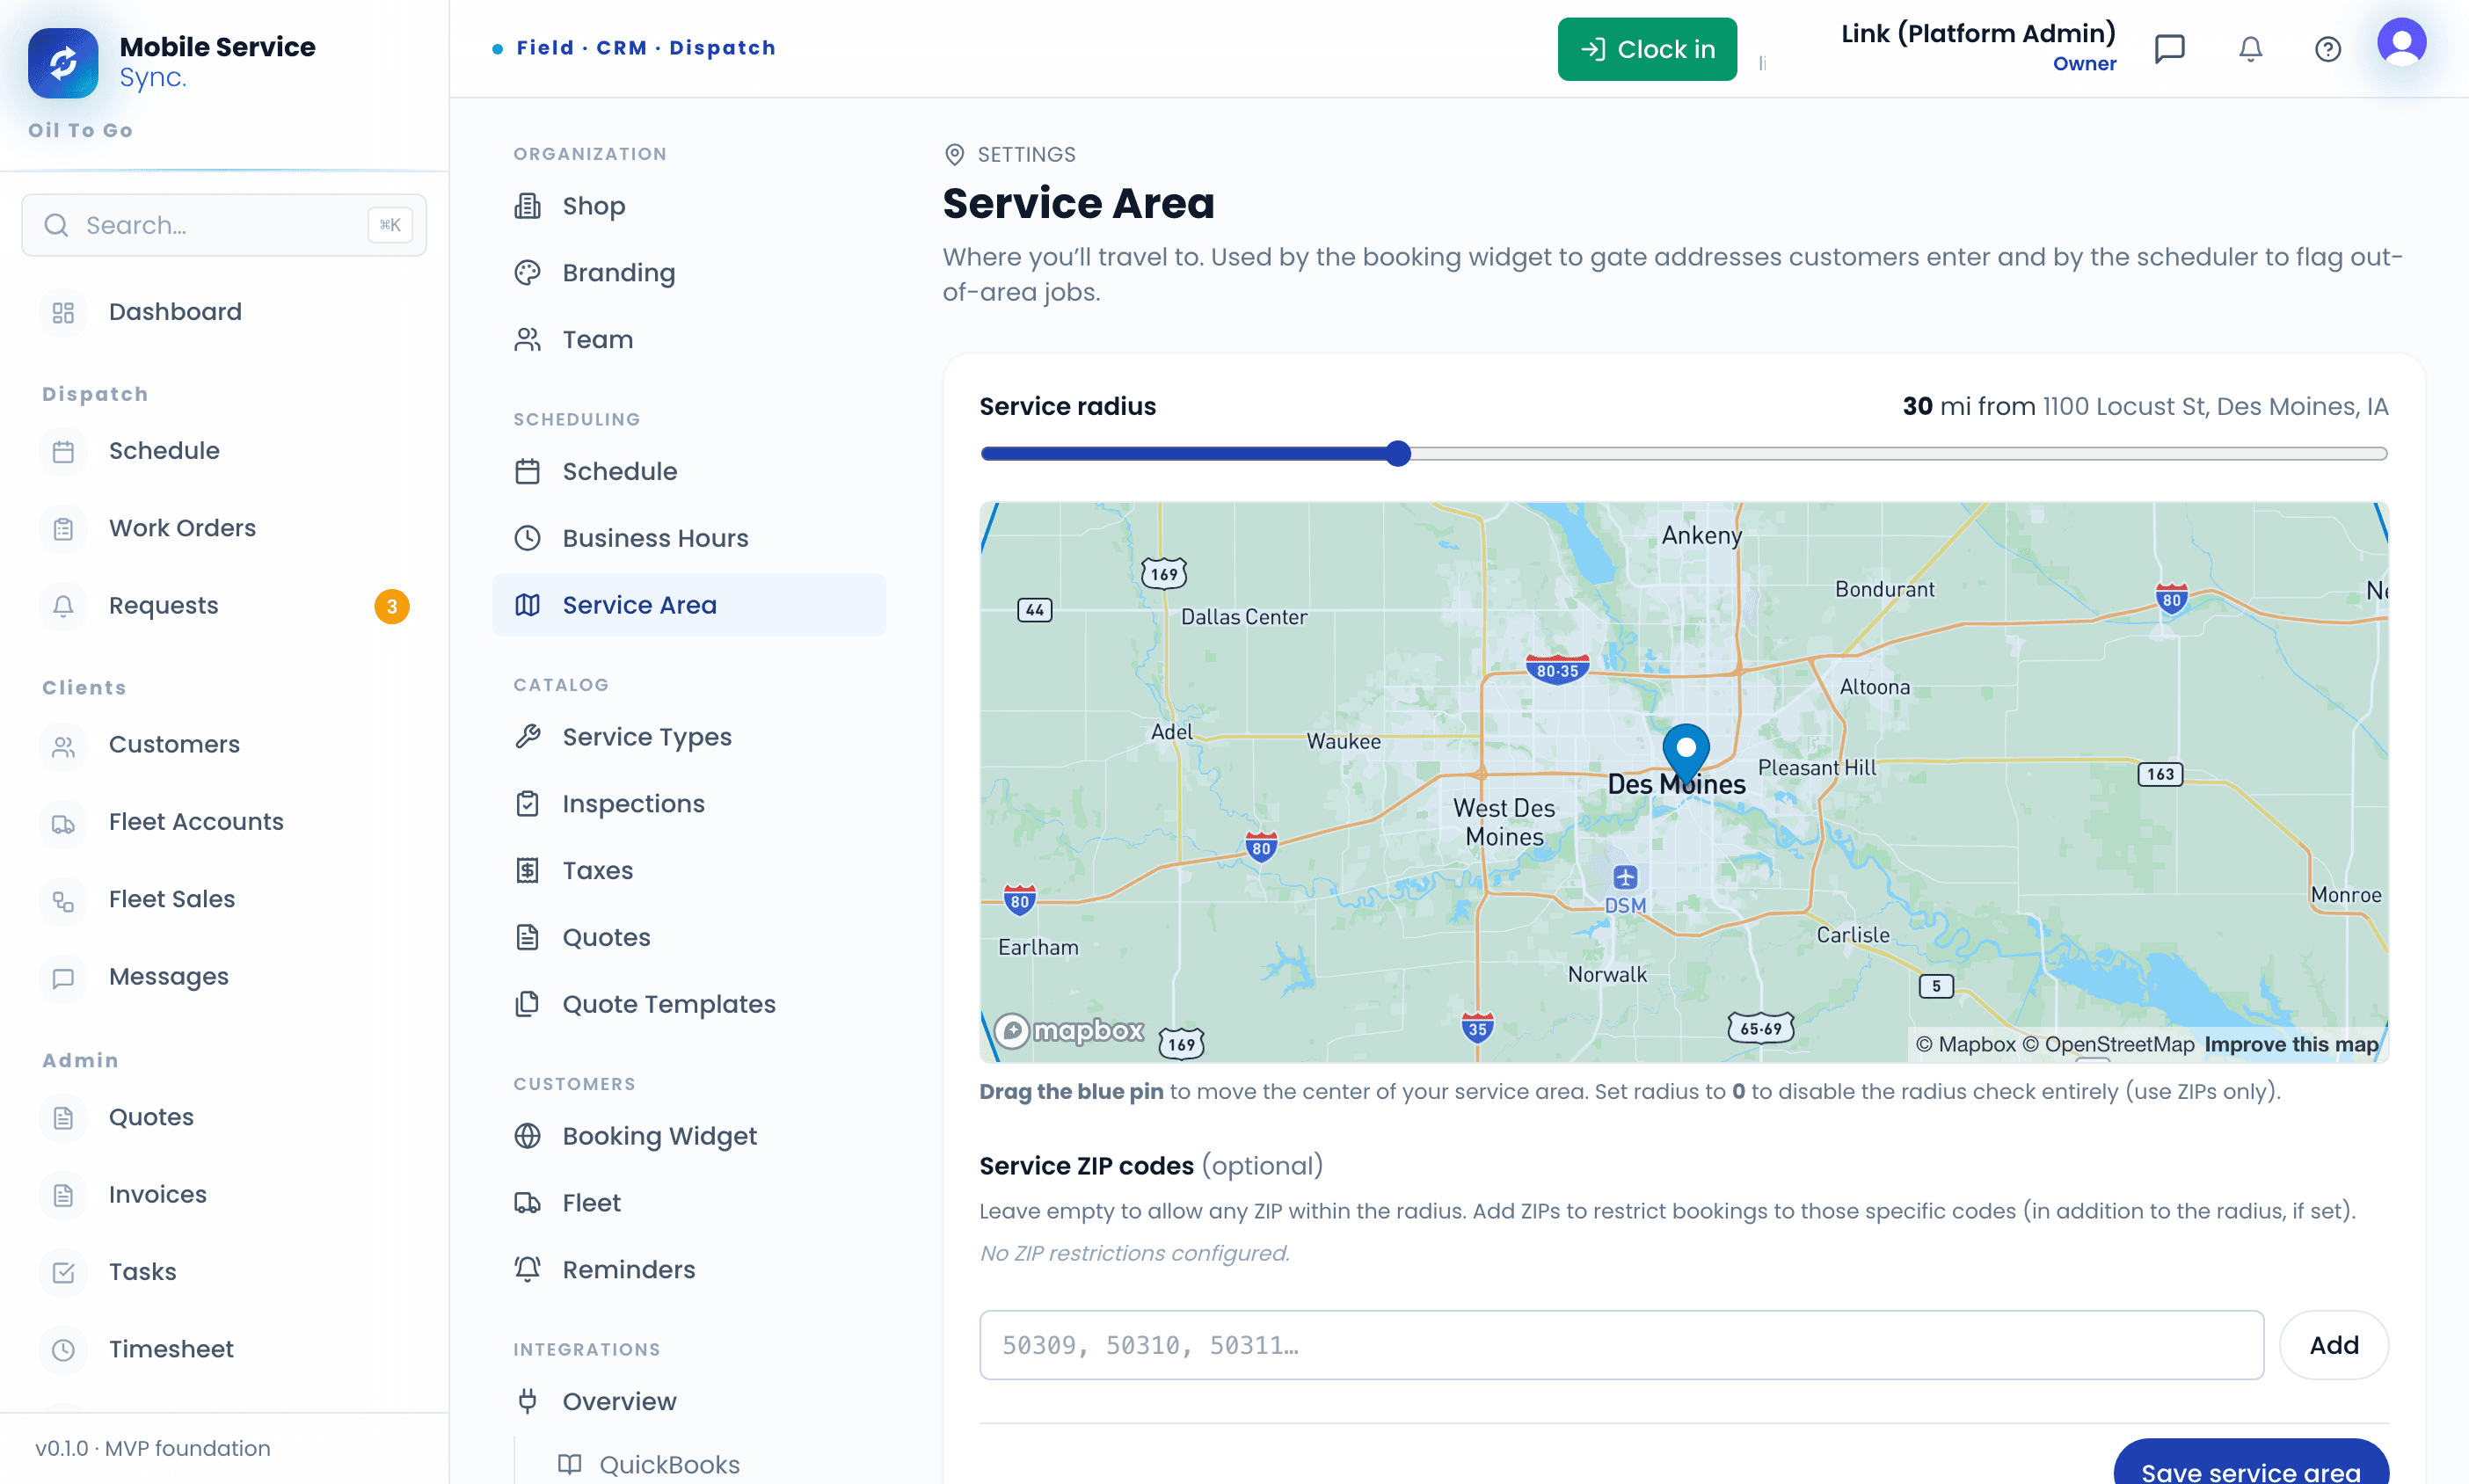2469x1484 pixels.
Task: Click the Business Hours clock icon
Action: tap(527, 538)
